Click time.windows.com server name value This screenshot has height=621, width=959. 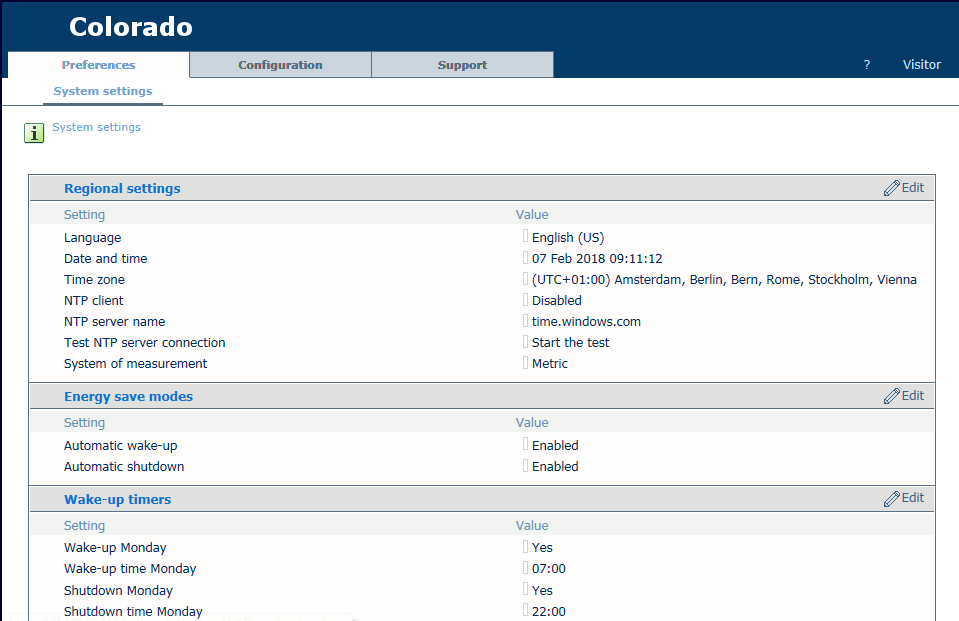pyautogui.click(x=586, y=322)
